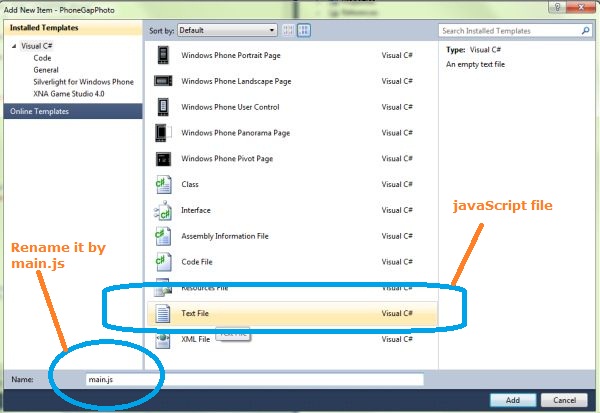
Task: Click the Windows Phone Panorama Page icon
Action: click(x=163, y=133)
